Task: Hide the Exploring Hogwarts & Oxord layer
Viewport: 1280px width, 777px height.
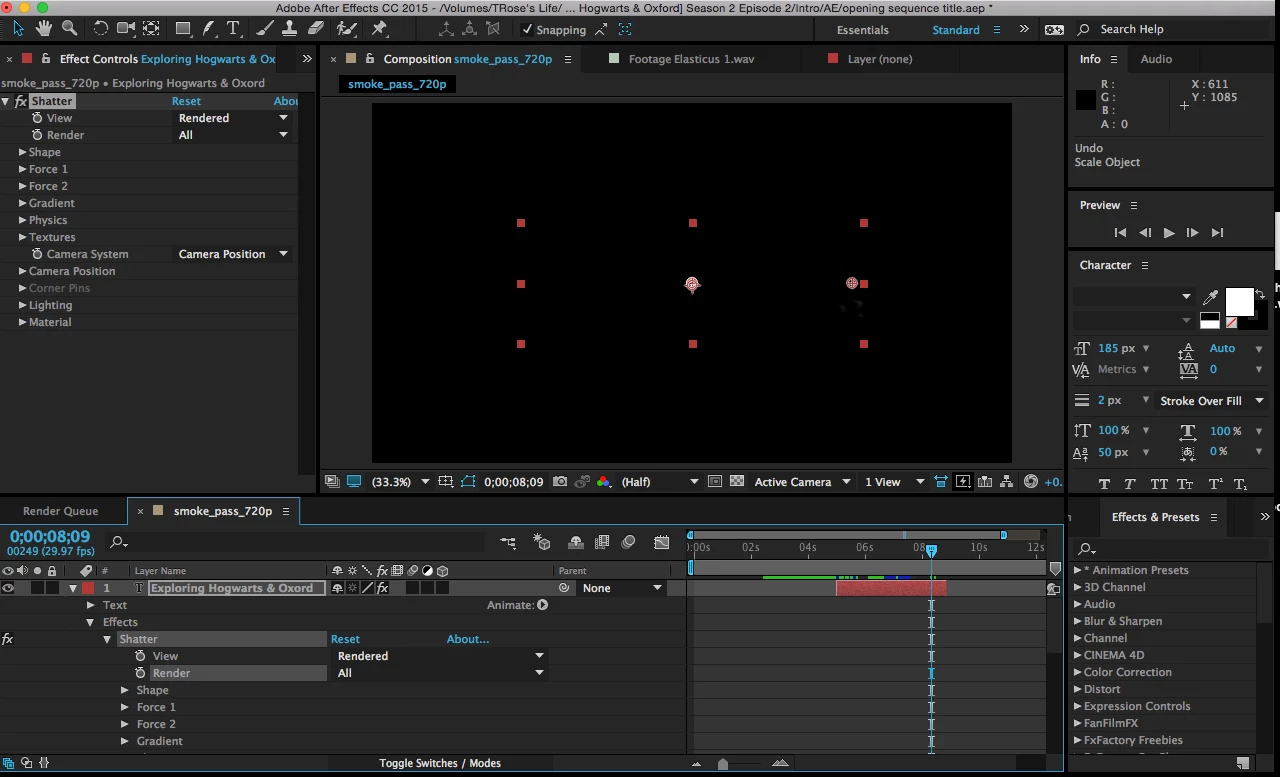Action: pos(8,588)
